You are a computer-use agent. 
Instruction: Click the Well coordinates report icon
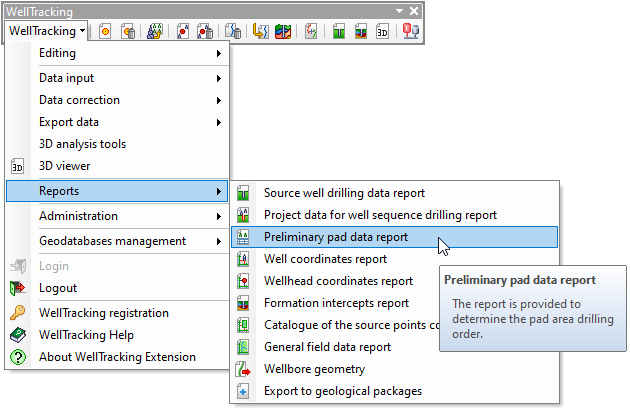pyautogui.click(x=243, y=259)
